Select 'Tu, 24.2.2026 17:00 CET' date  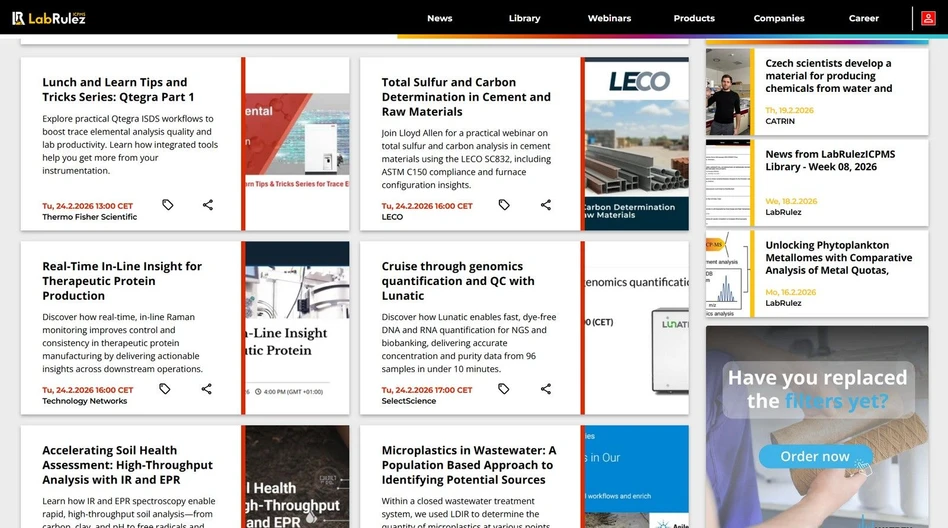[x=427, y=390]
